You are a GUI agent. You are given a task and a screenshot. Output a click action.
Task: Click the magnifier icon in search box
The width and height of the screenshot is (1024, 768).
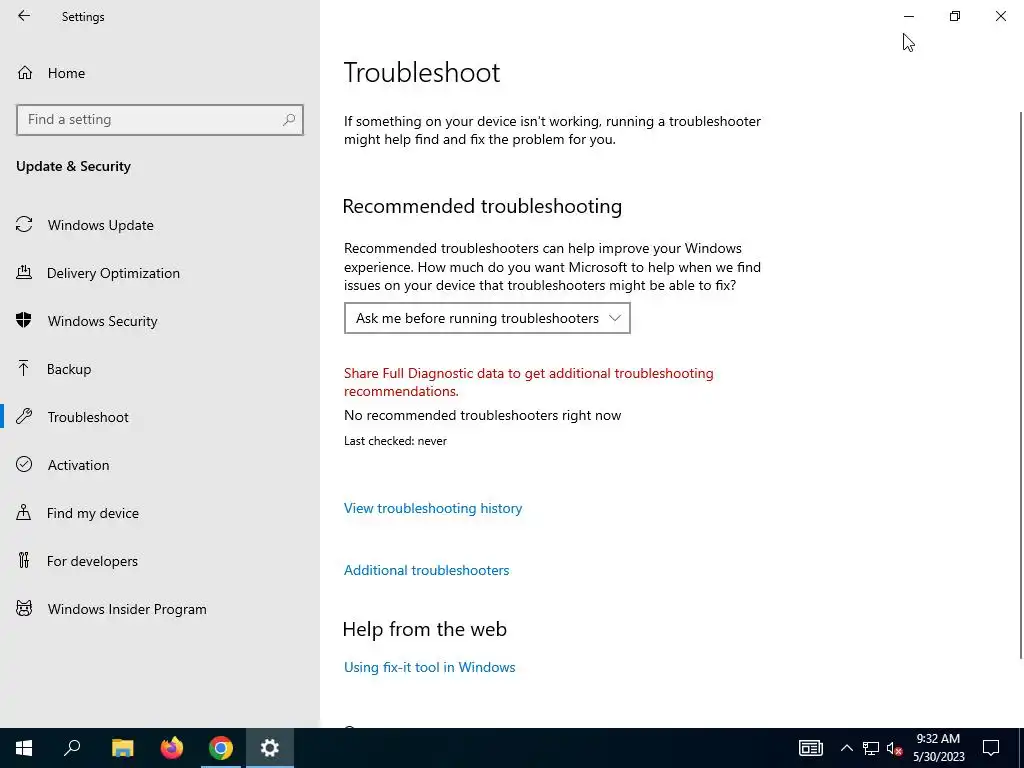[x=289, y=120]
